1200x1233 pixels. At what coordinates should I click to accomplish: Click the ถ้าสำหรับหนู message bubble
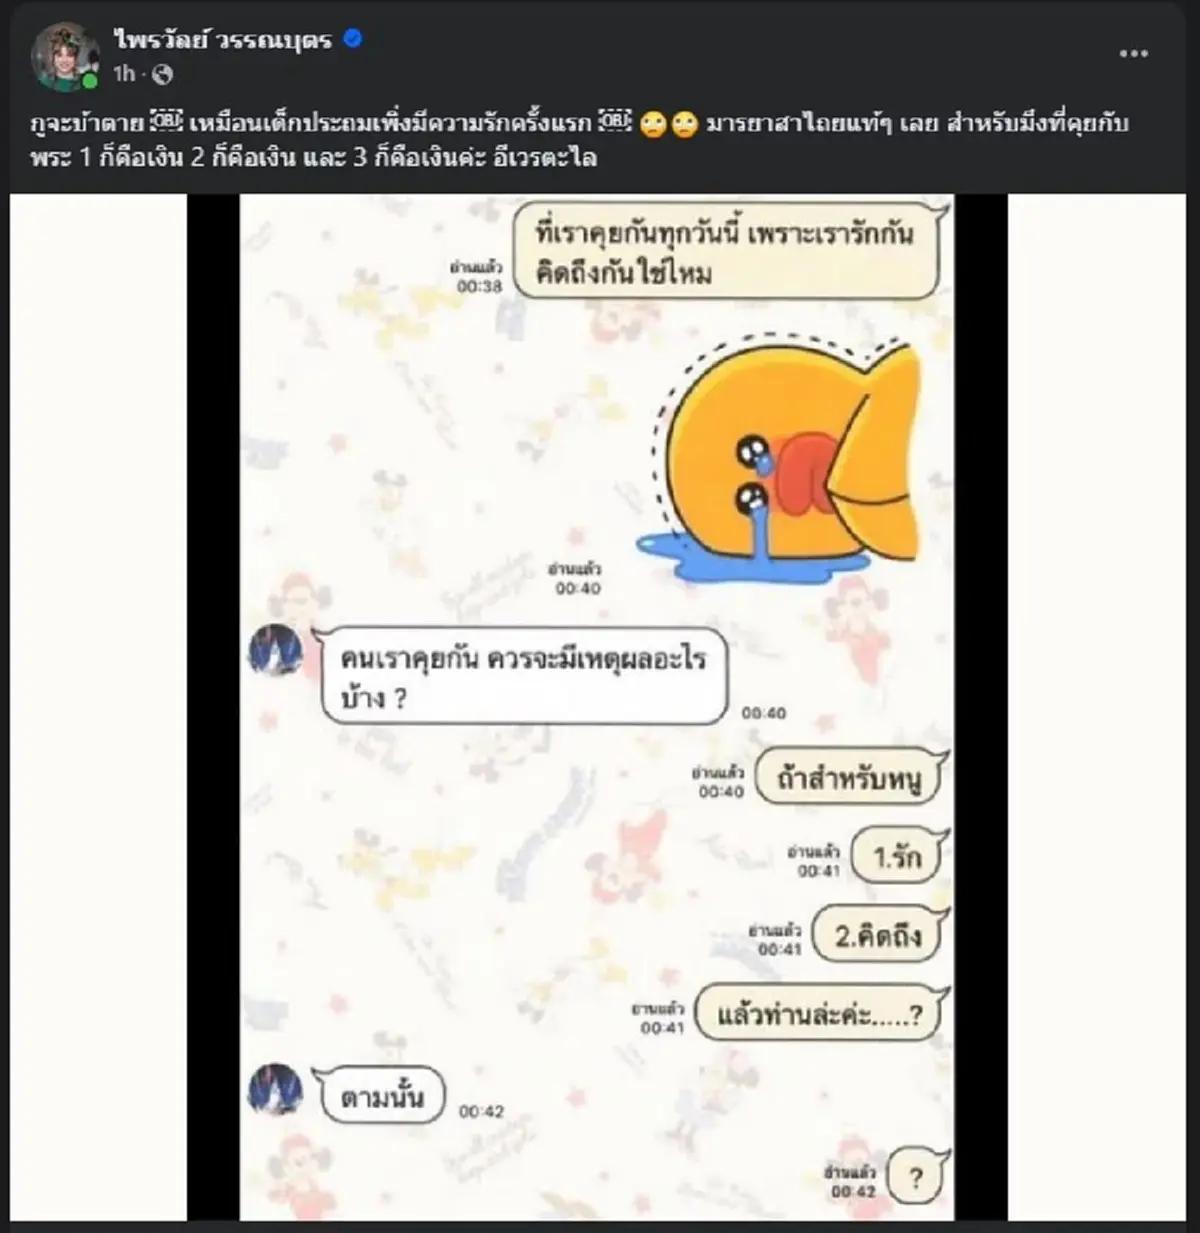[x=849, y=779]
